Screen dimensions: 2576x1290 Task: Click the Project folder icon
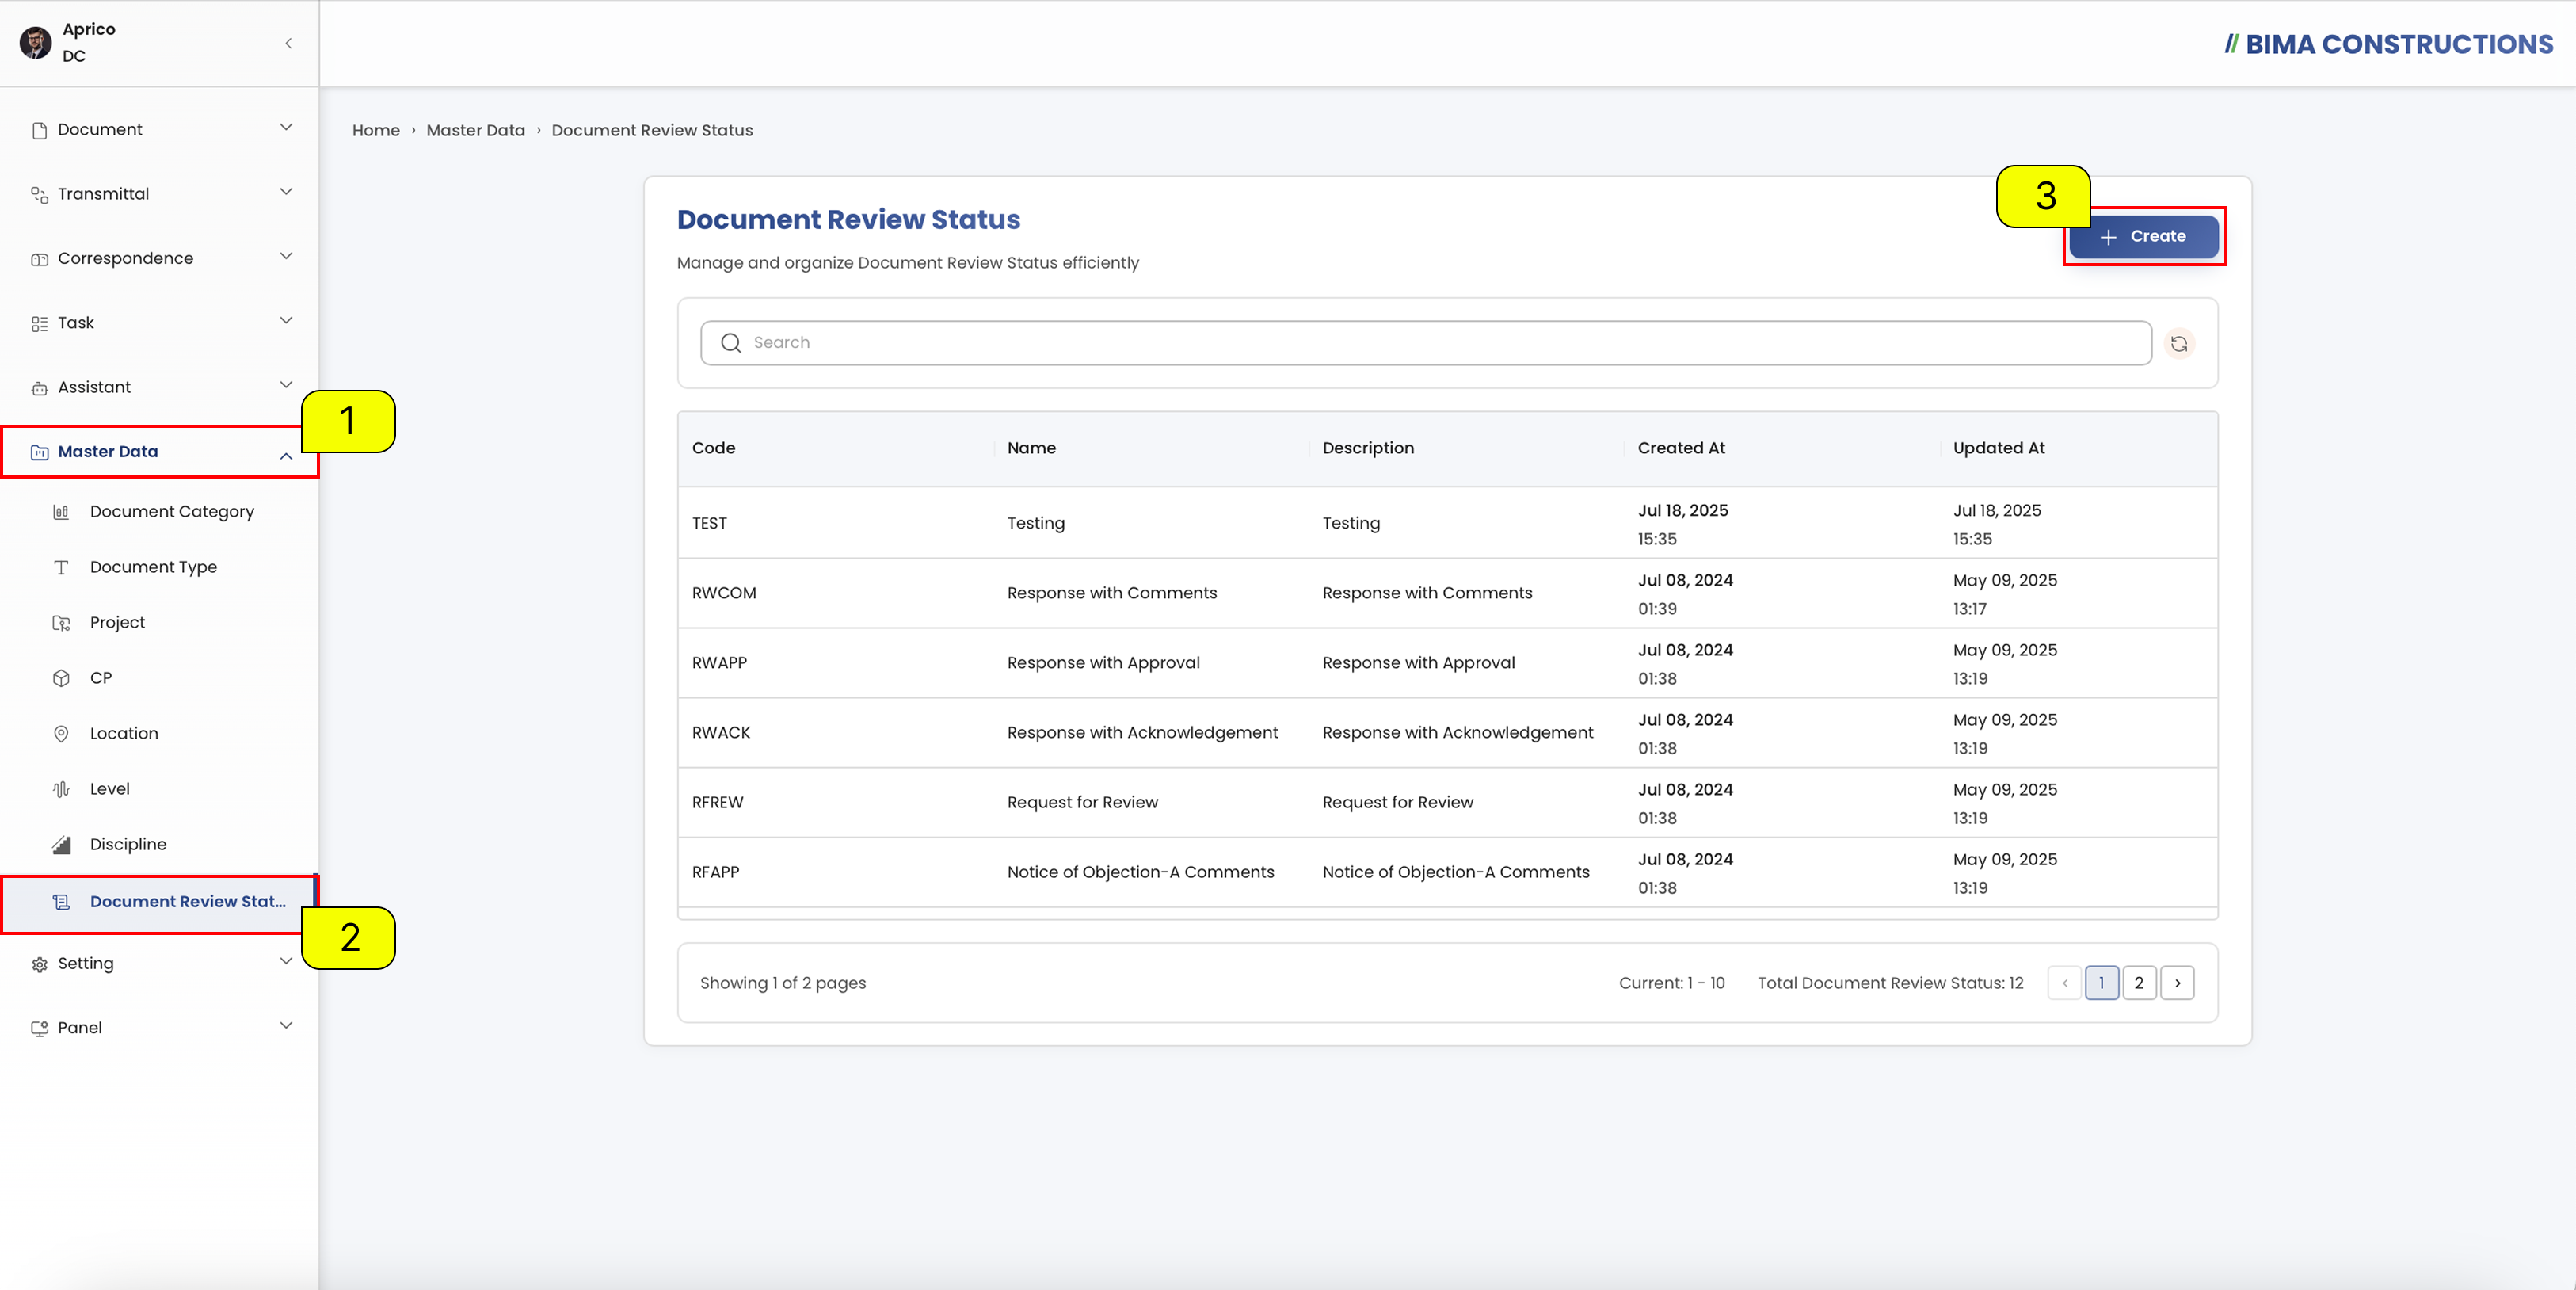click(61, 623)
